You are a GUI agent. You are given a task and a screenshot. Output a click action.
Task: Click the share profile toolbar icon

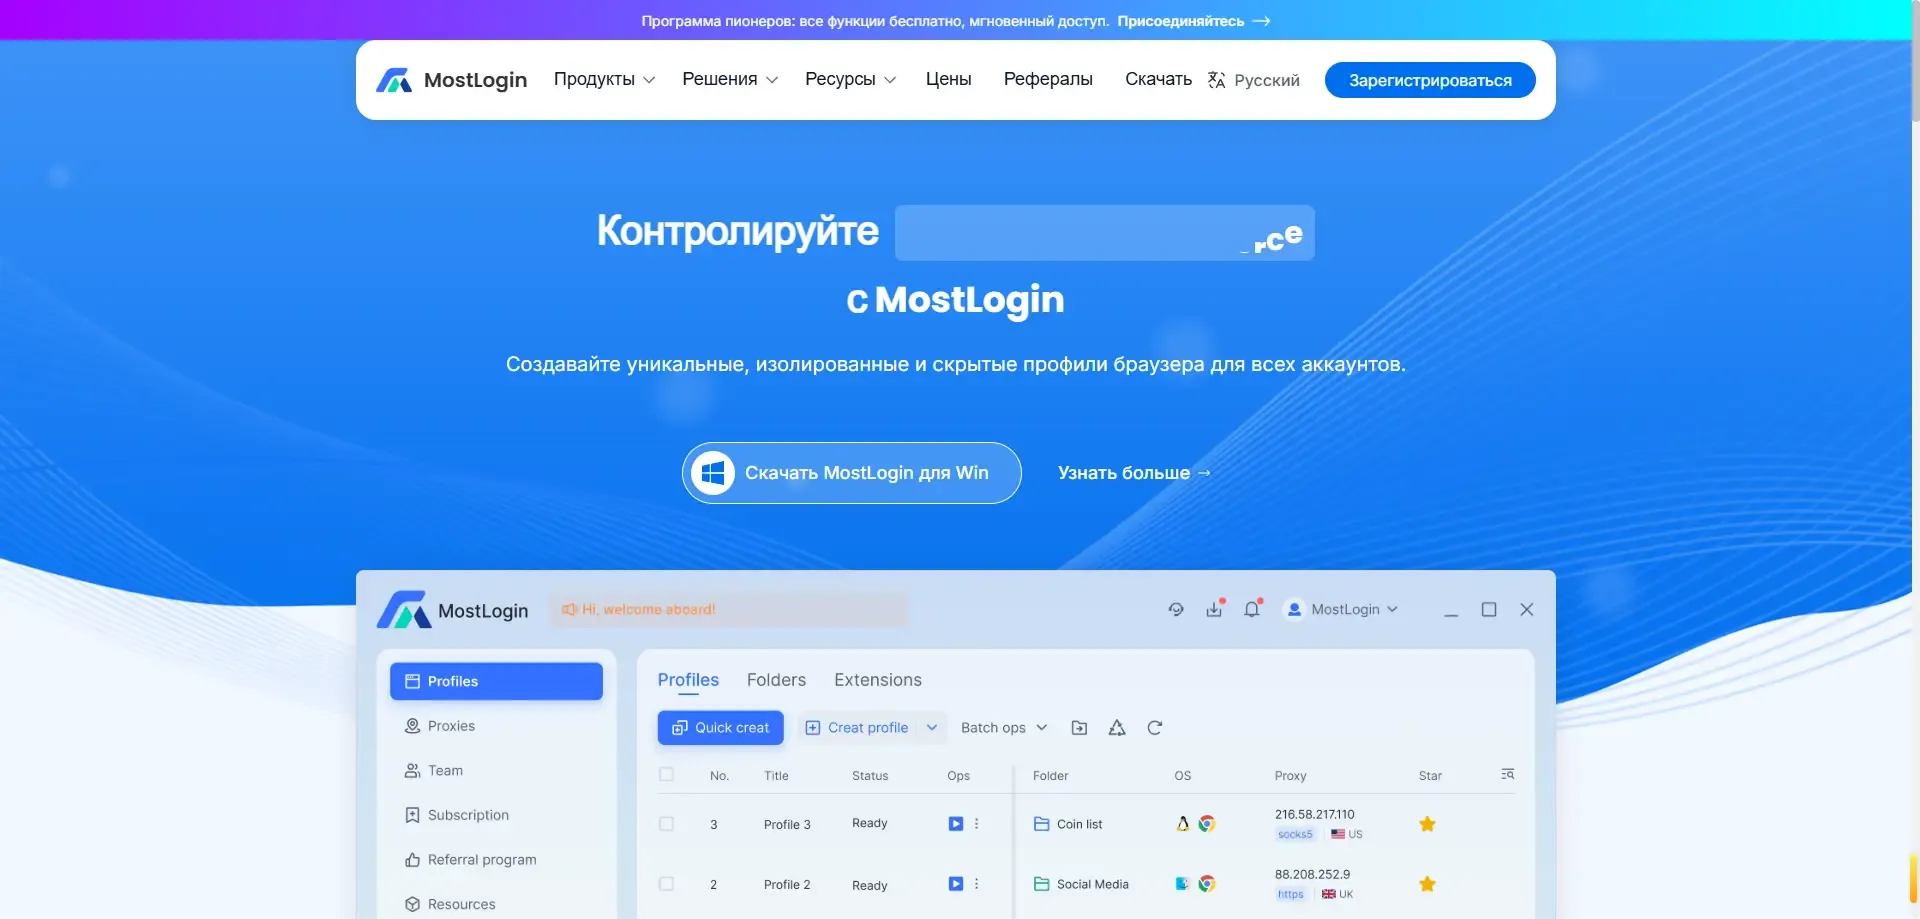(1117, 728)
